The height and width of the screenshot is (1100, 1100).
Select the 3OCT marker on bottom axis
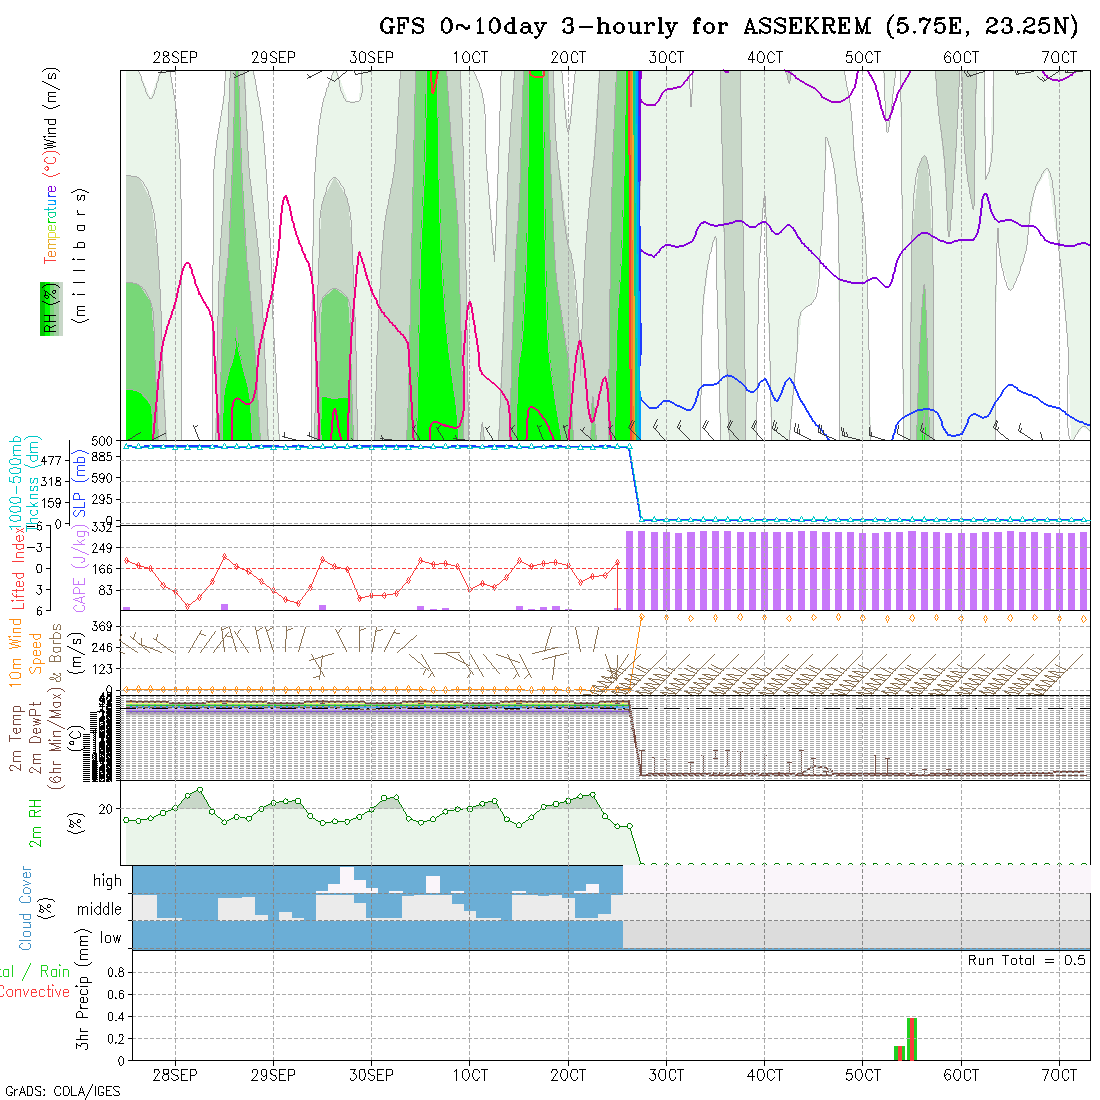tap(666, 1075)
